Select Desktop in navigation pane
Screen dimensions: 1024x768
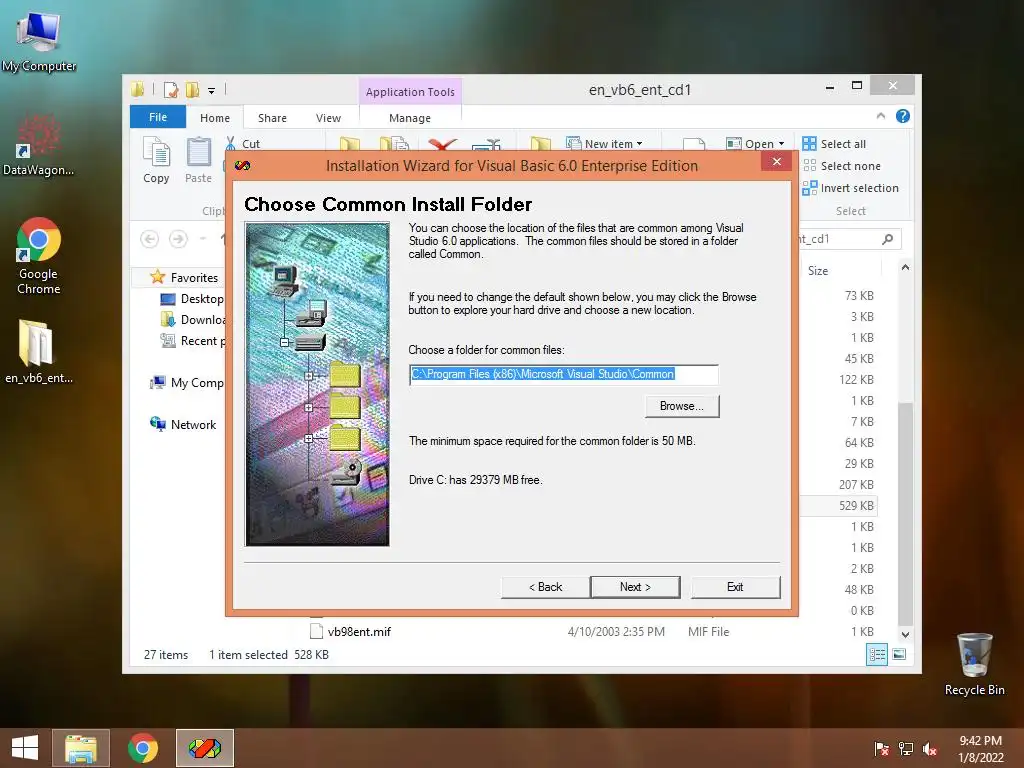point(192,298)
